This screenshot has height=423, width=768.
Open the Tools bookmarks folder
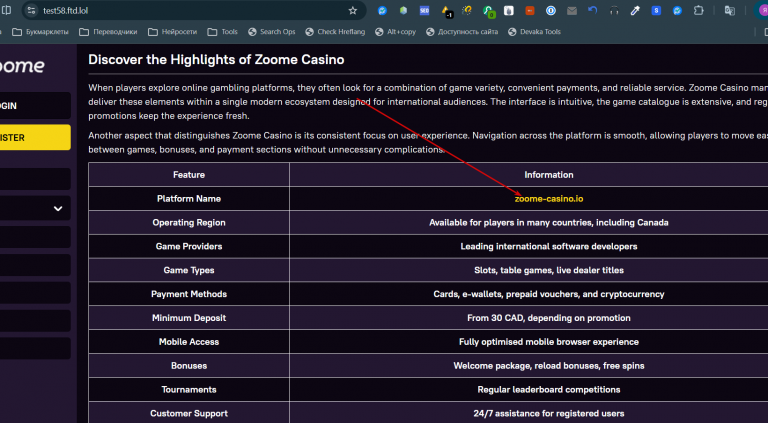pos(223,32)
